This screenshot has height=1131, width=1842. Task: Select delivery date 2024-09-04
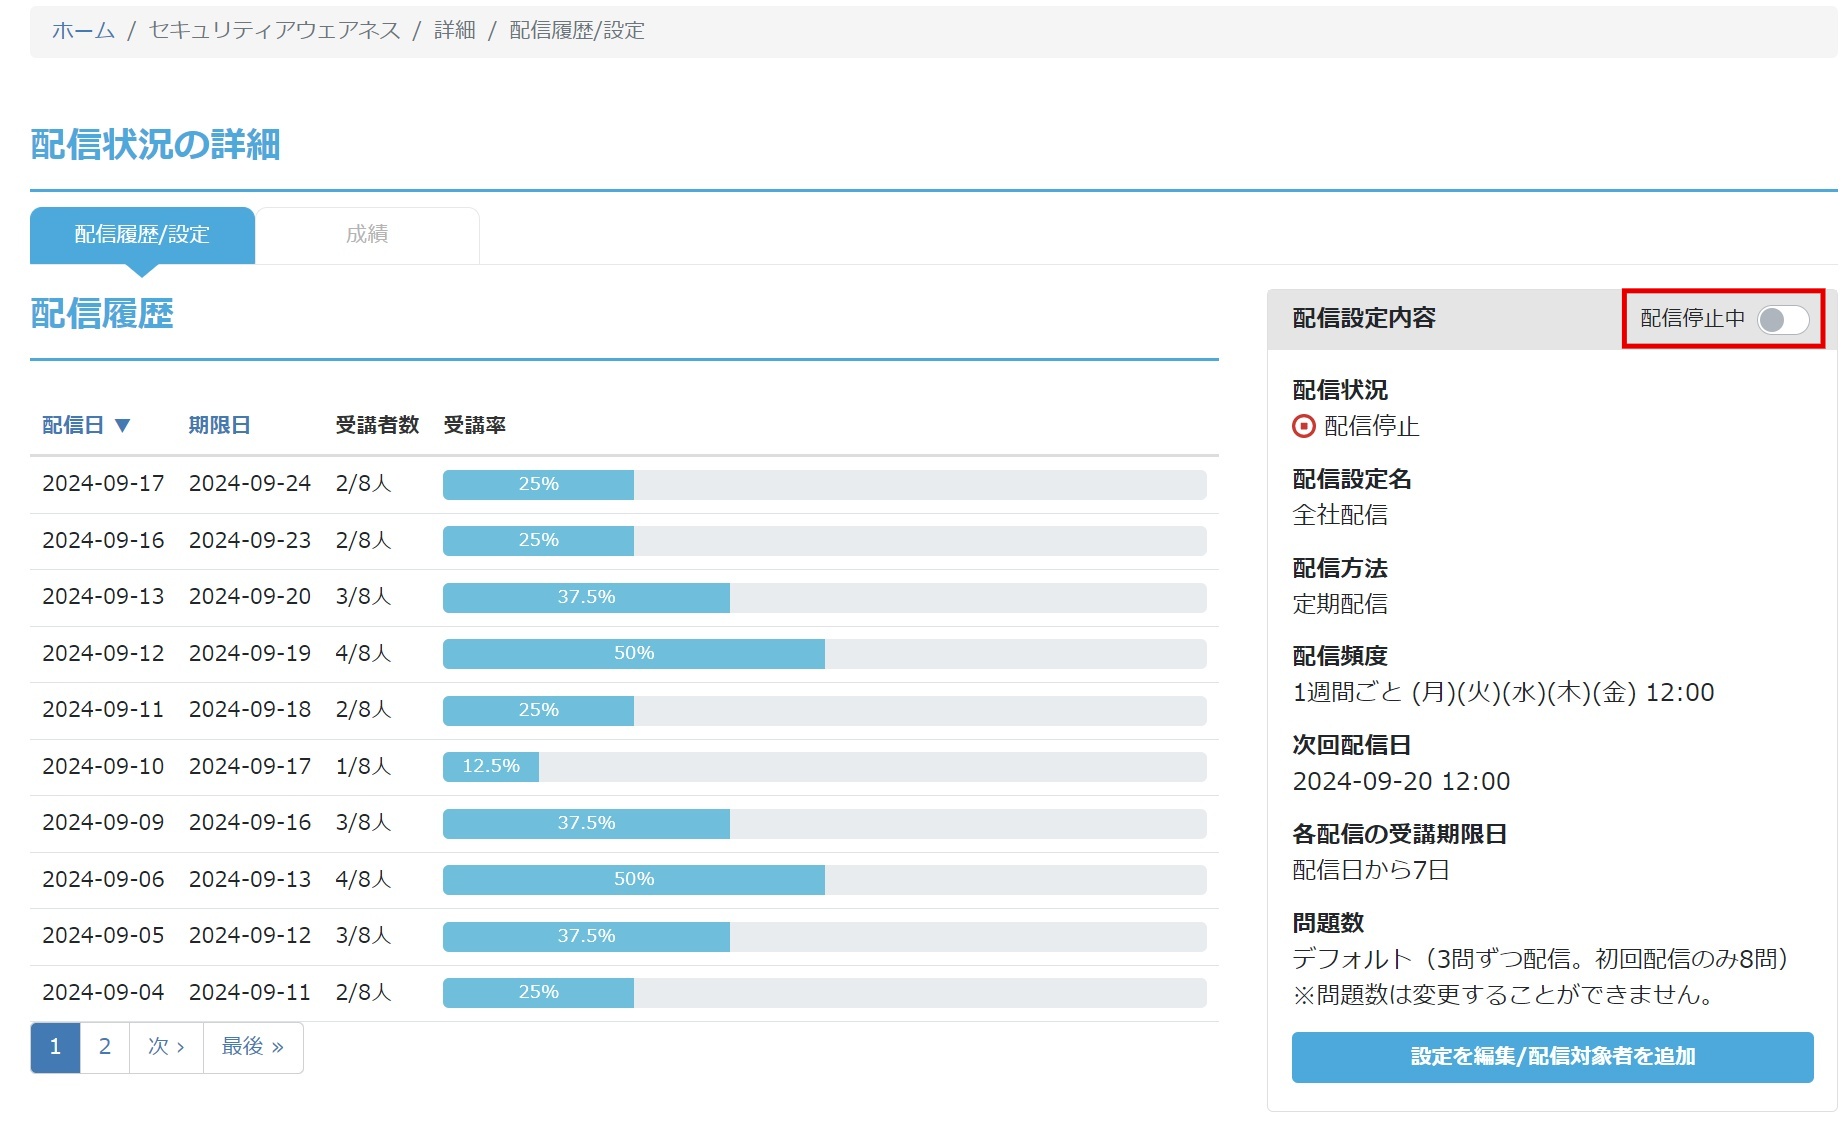(x=103, y=993)
